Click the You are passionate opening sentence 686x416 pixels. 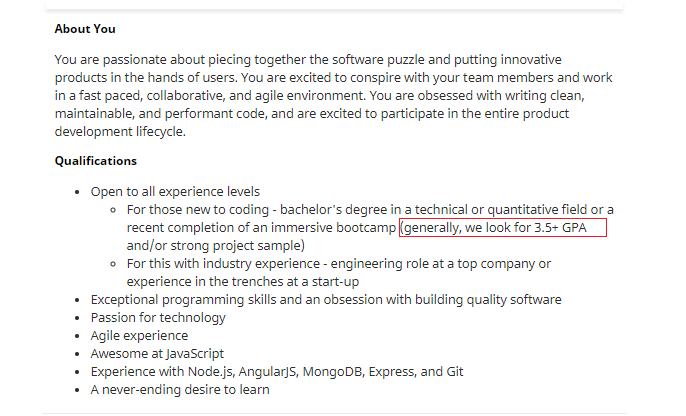coord(308,59)
